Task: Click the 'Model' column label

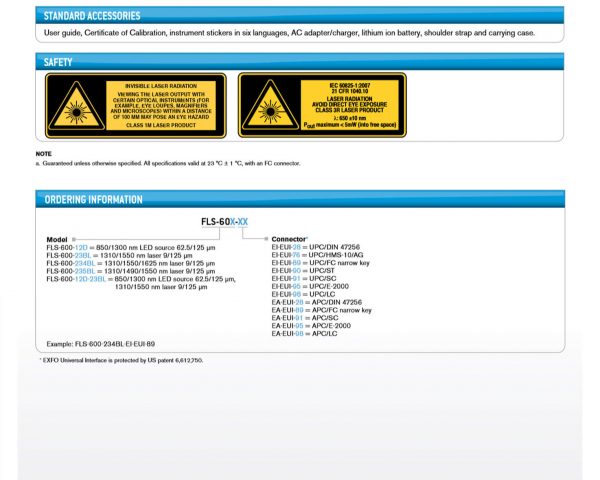Action: click(x=57, y=240)
